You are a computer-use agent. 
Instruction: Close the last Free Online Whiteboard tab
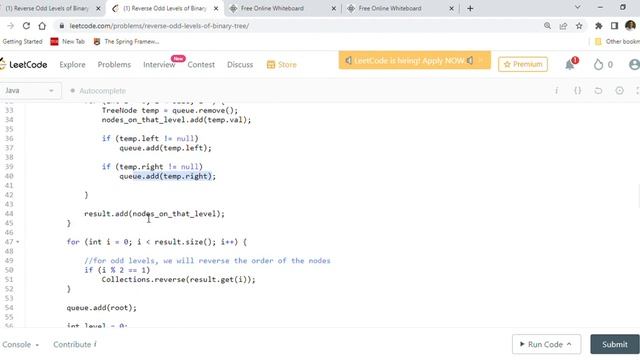tap(451, 8)
